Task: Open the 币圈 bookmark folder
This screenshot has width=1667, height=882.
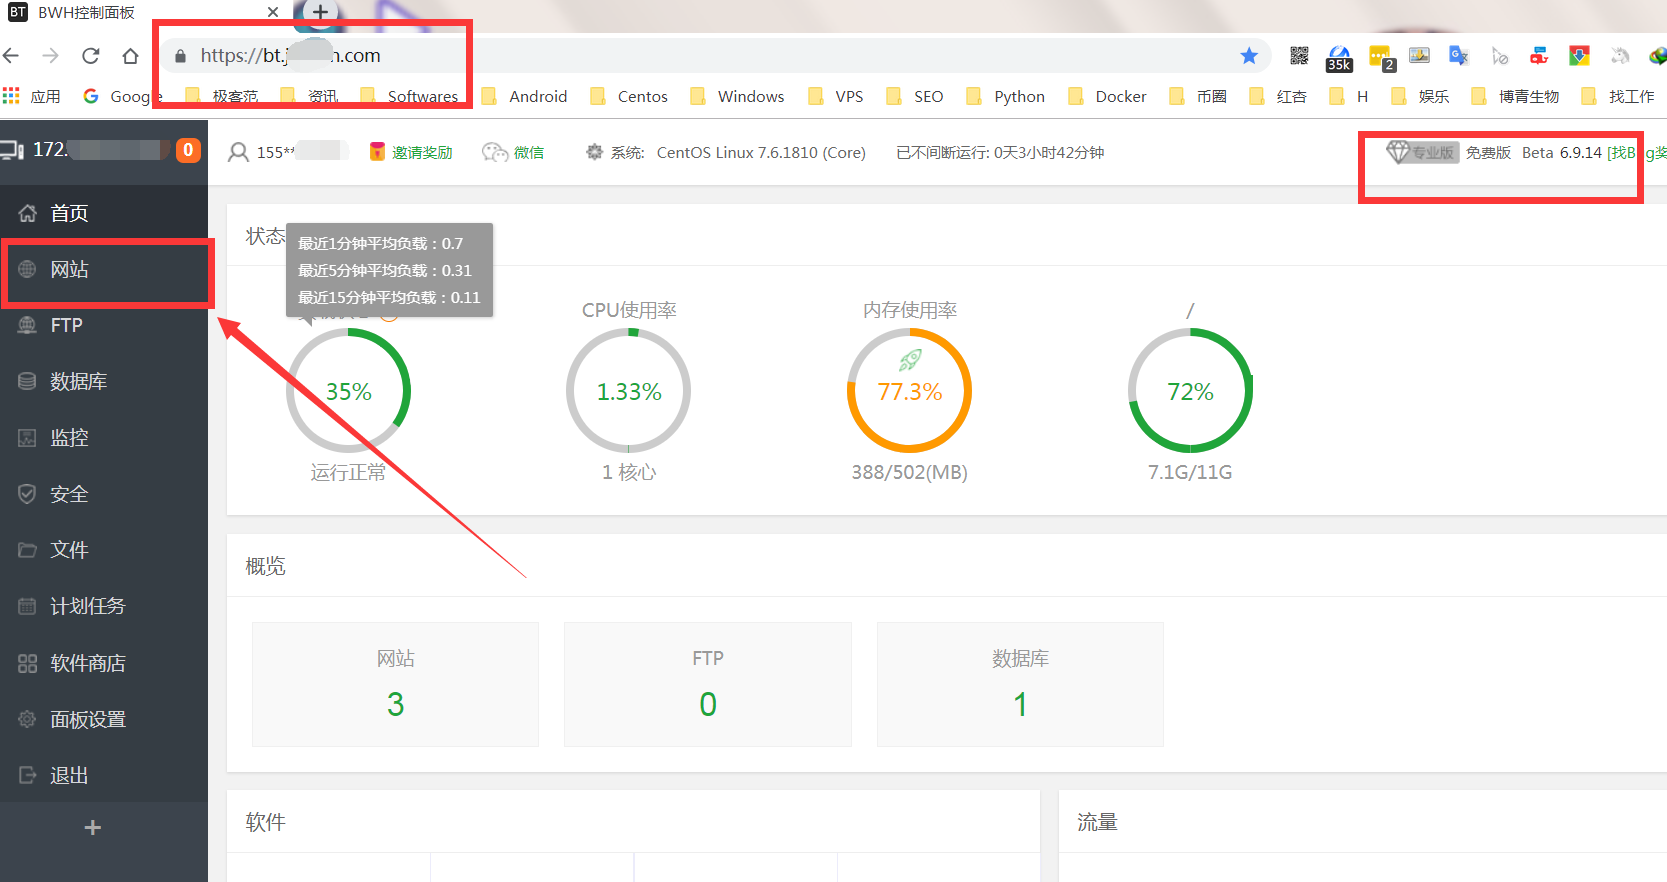Action: coord(1198,96)
